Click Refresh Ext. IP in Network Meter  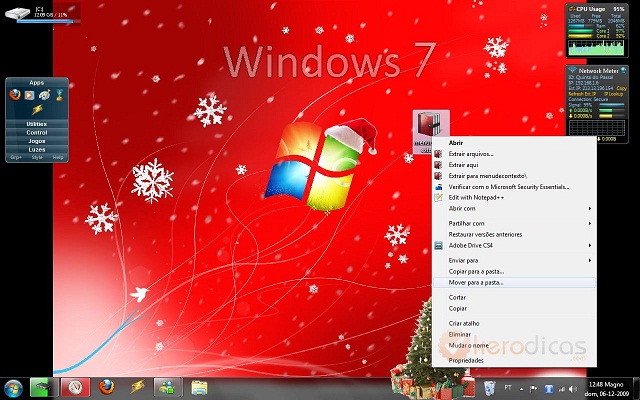(582, 94)
